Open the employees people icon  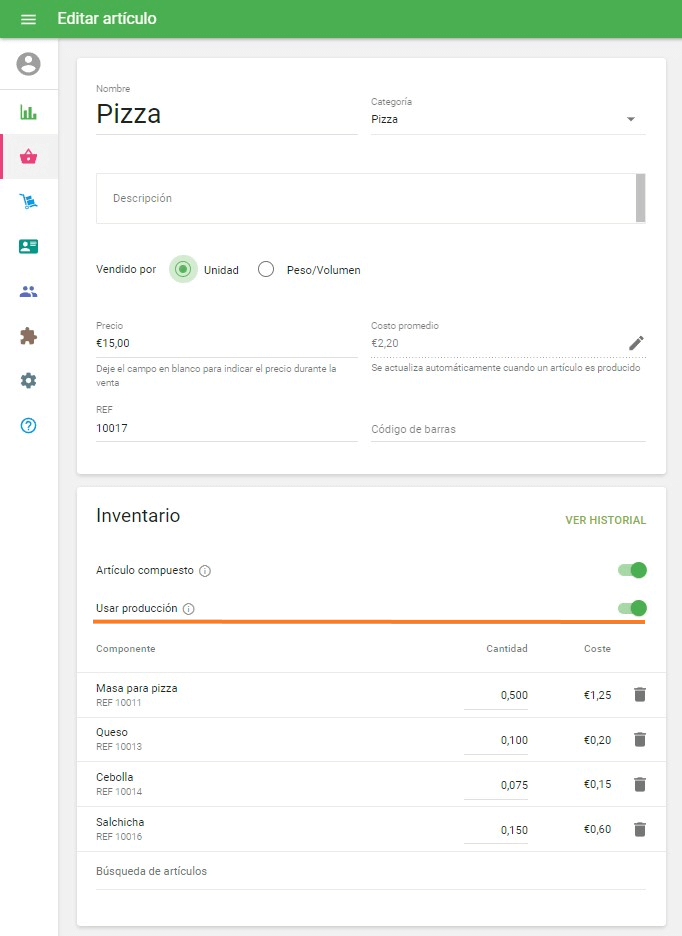[28, 292]
